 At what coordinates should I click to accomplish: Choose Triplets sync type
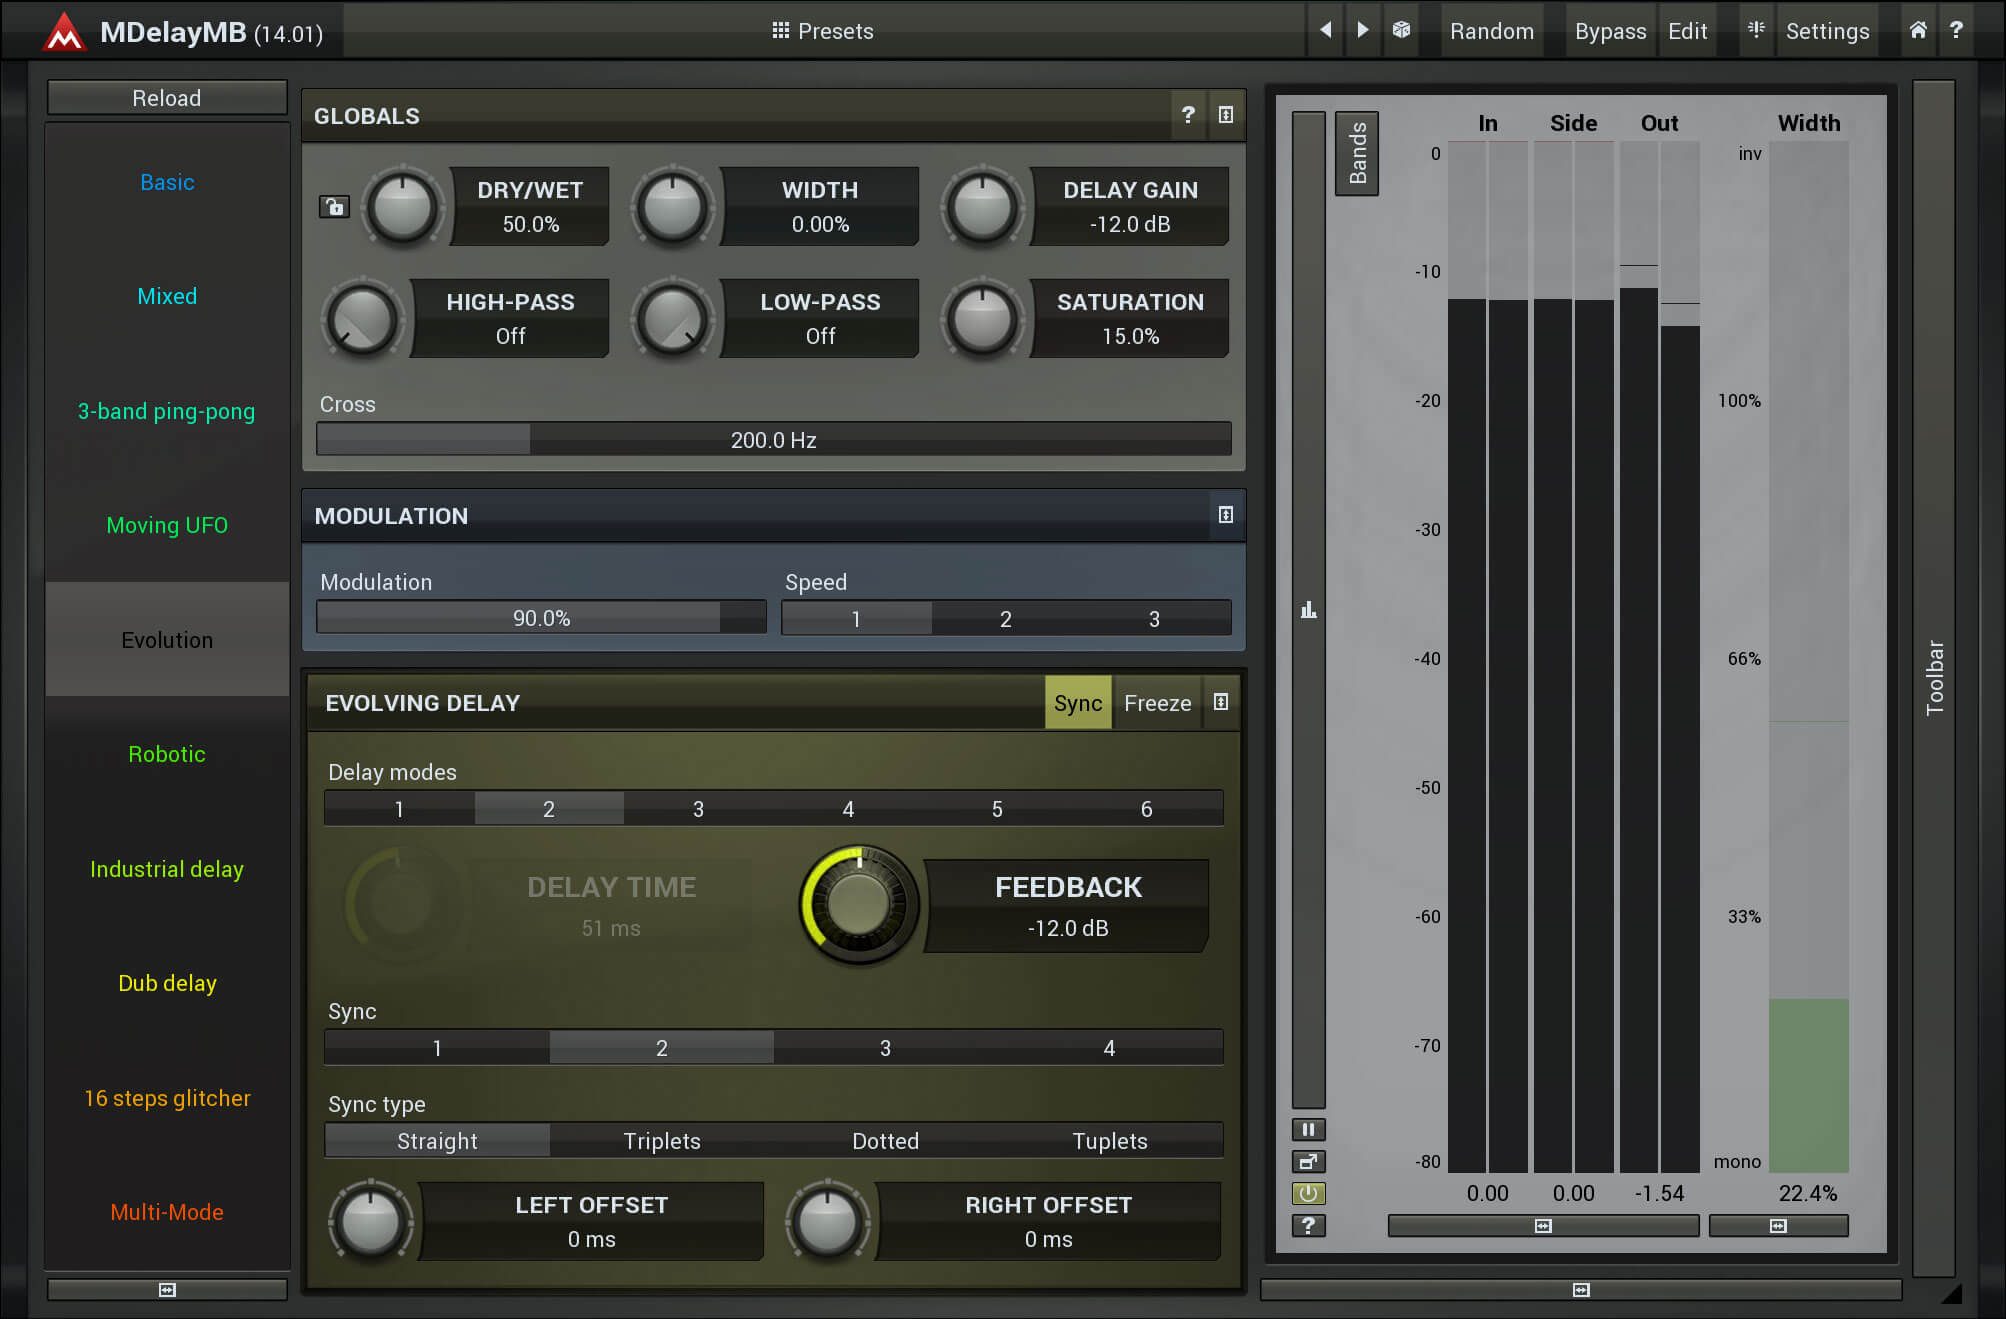click(662, 1141)
